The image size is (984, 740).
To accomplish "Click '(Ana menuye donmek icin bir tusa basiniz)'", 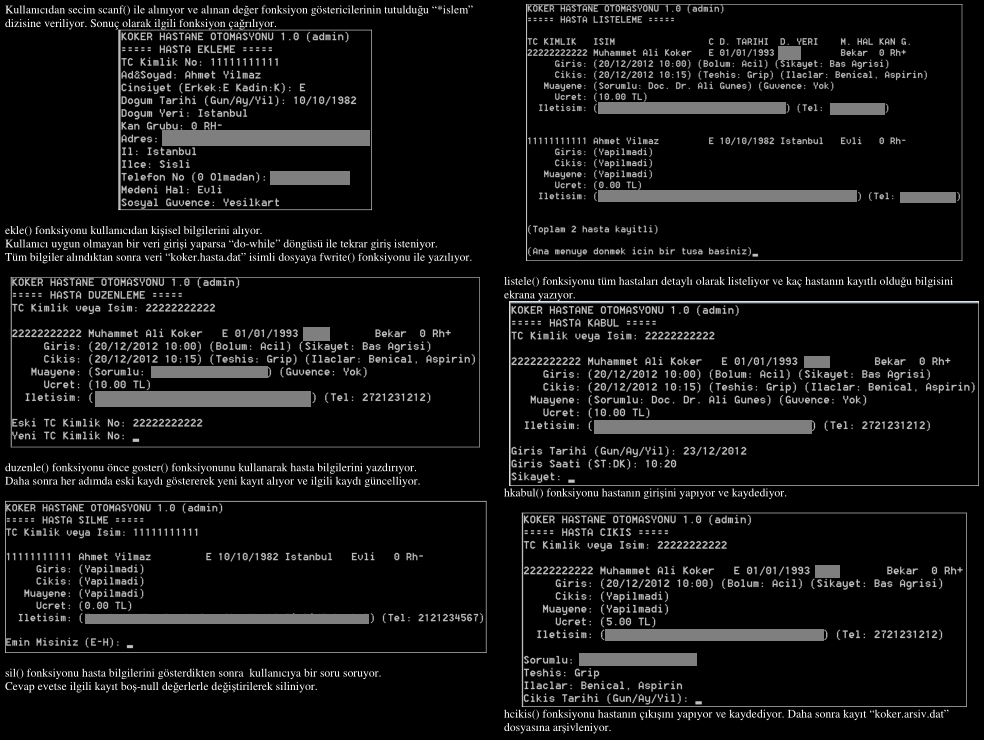I will point(639,252).
